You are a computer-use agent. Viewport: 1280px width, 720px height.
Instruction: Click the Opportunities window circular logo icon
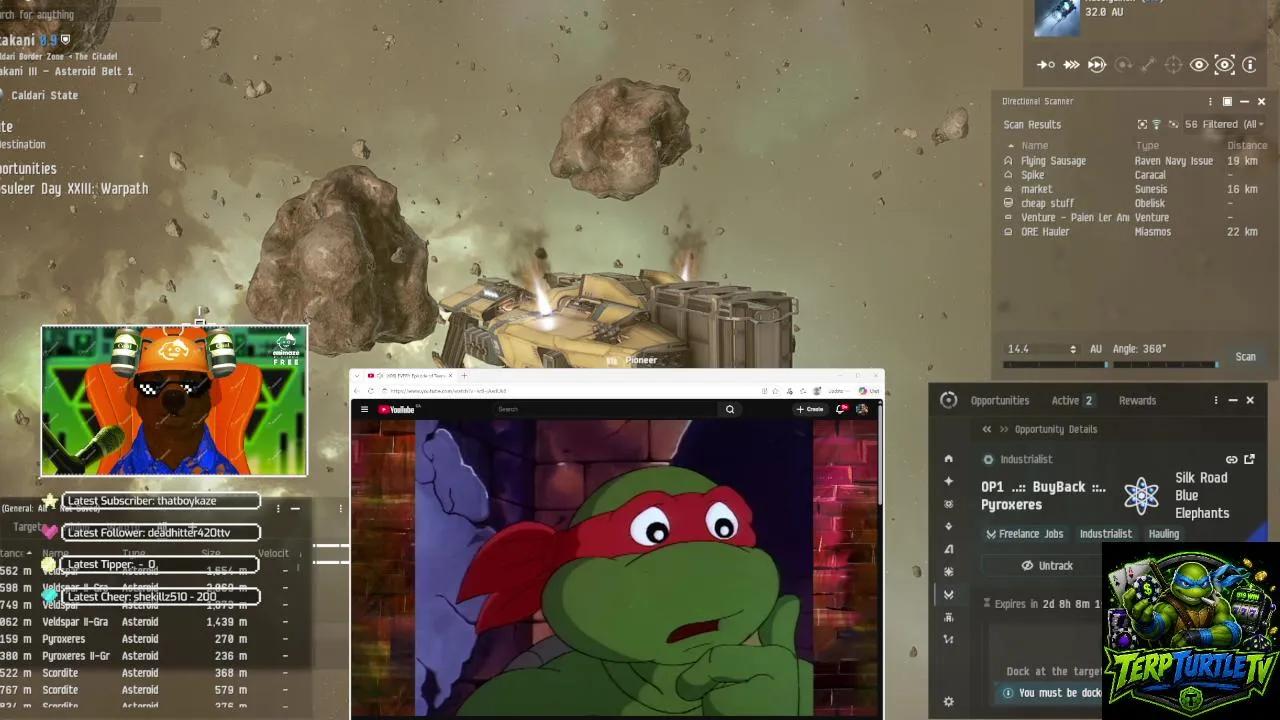(949, 400)
